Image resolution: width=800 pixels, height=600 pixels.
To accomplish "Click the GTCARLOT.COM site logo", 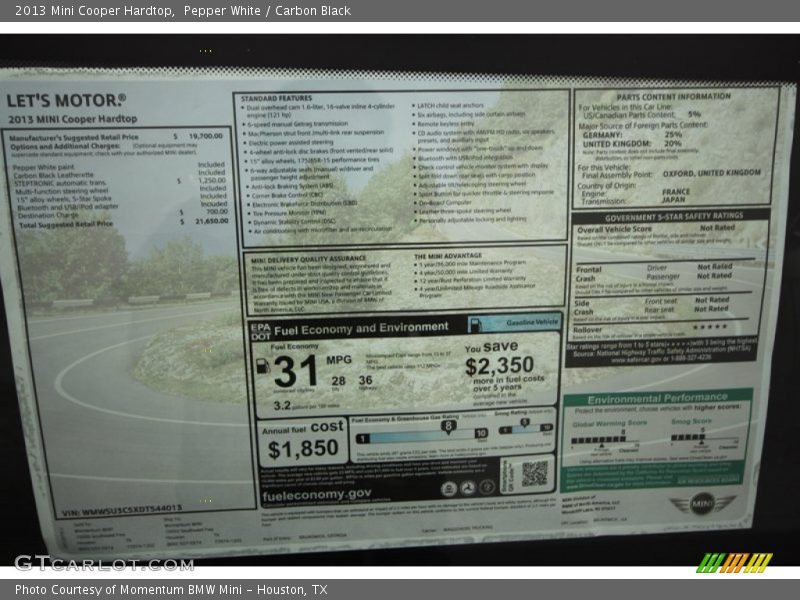I will (x=104, y=564).
